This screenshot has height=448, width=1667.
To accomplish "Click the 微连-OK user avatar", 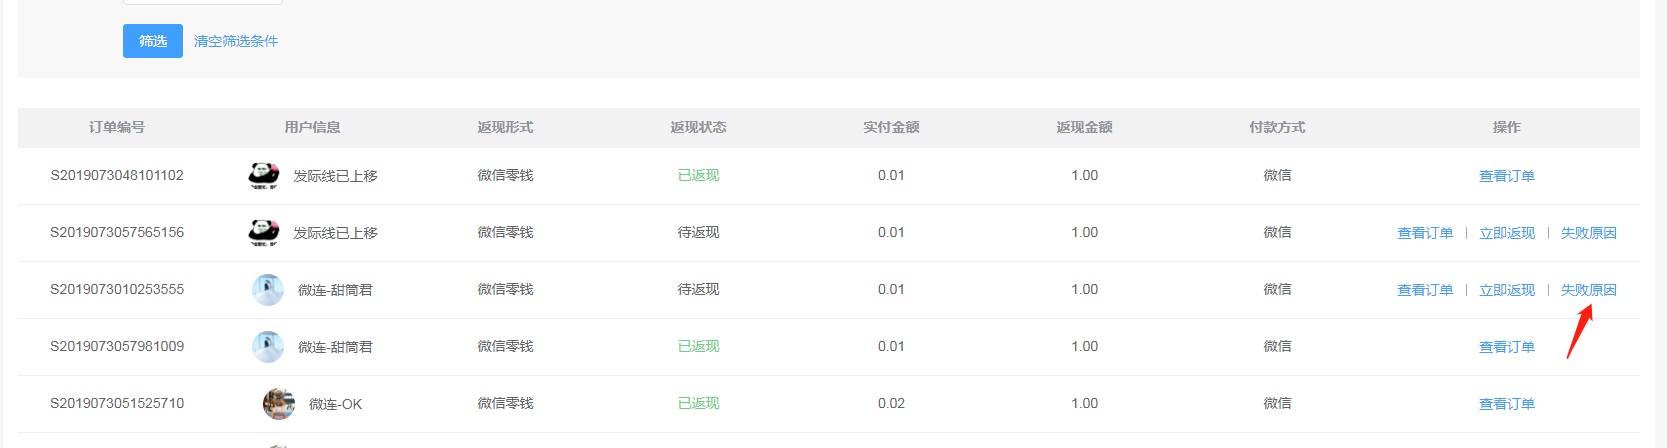I will coord(279,404).
